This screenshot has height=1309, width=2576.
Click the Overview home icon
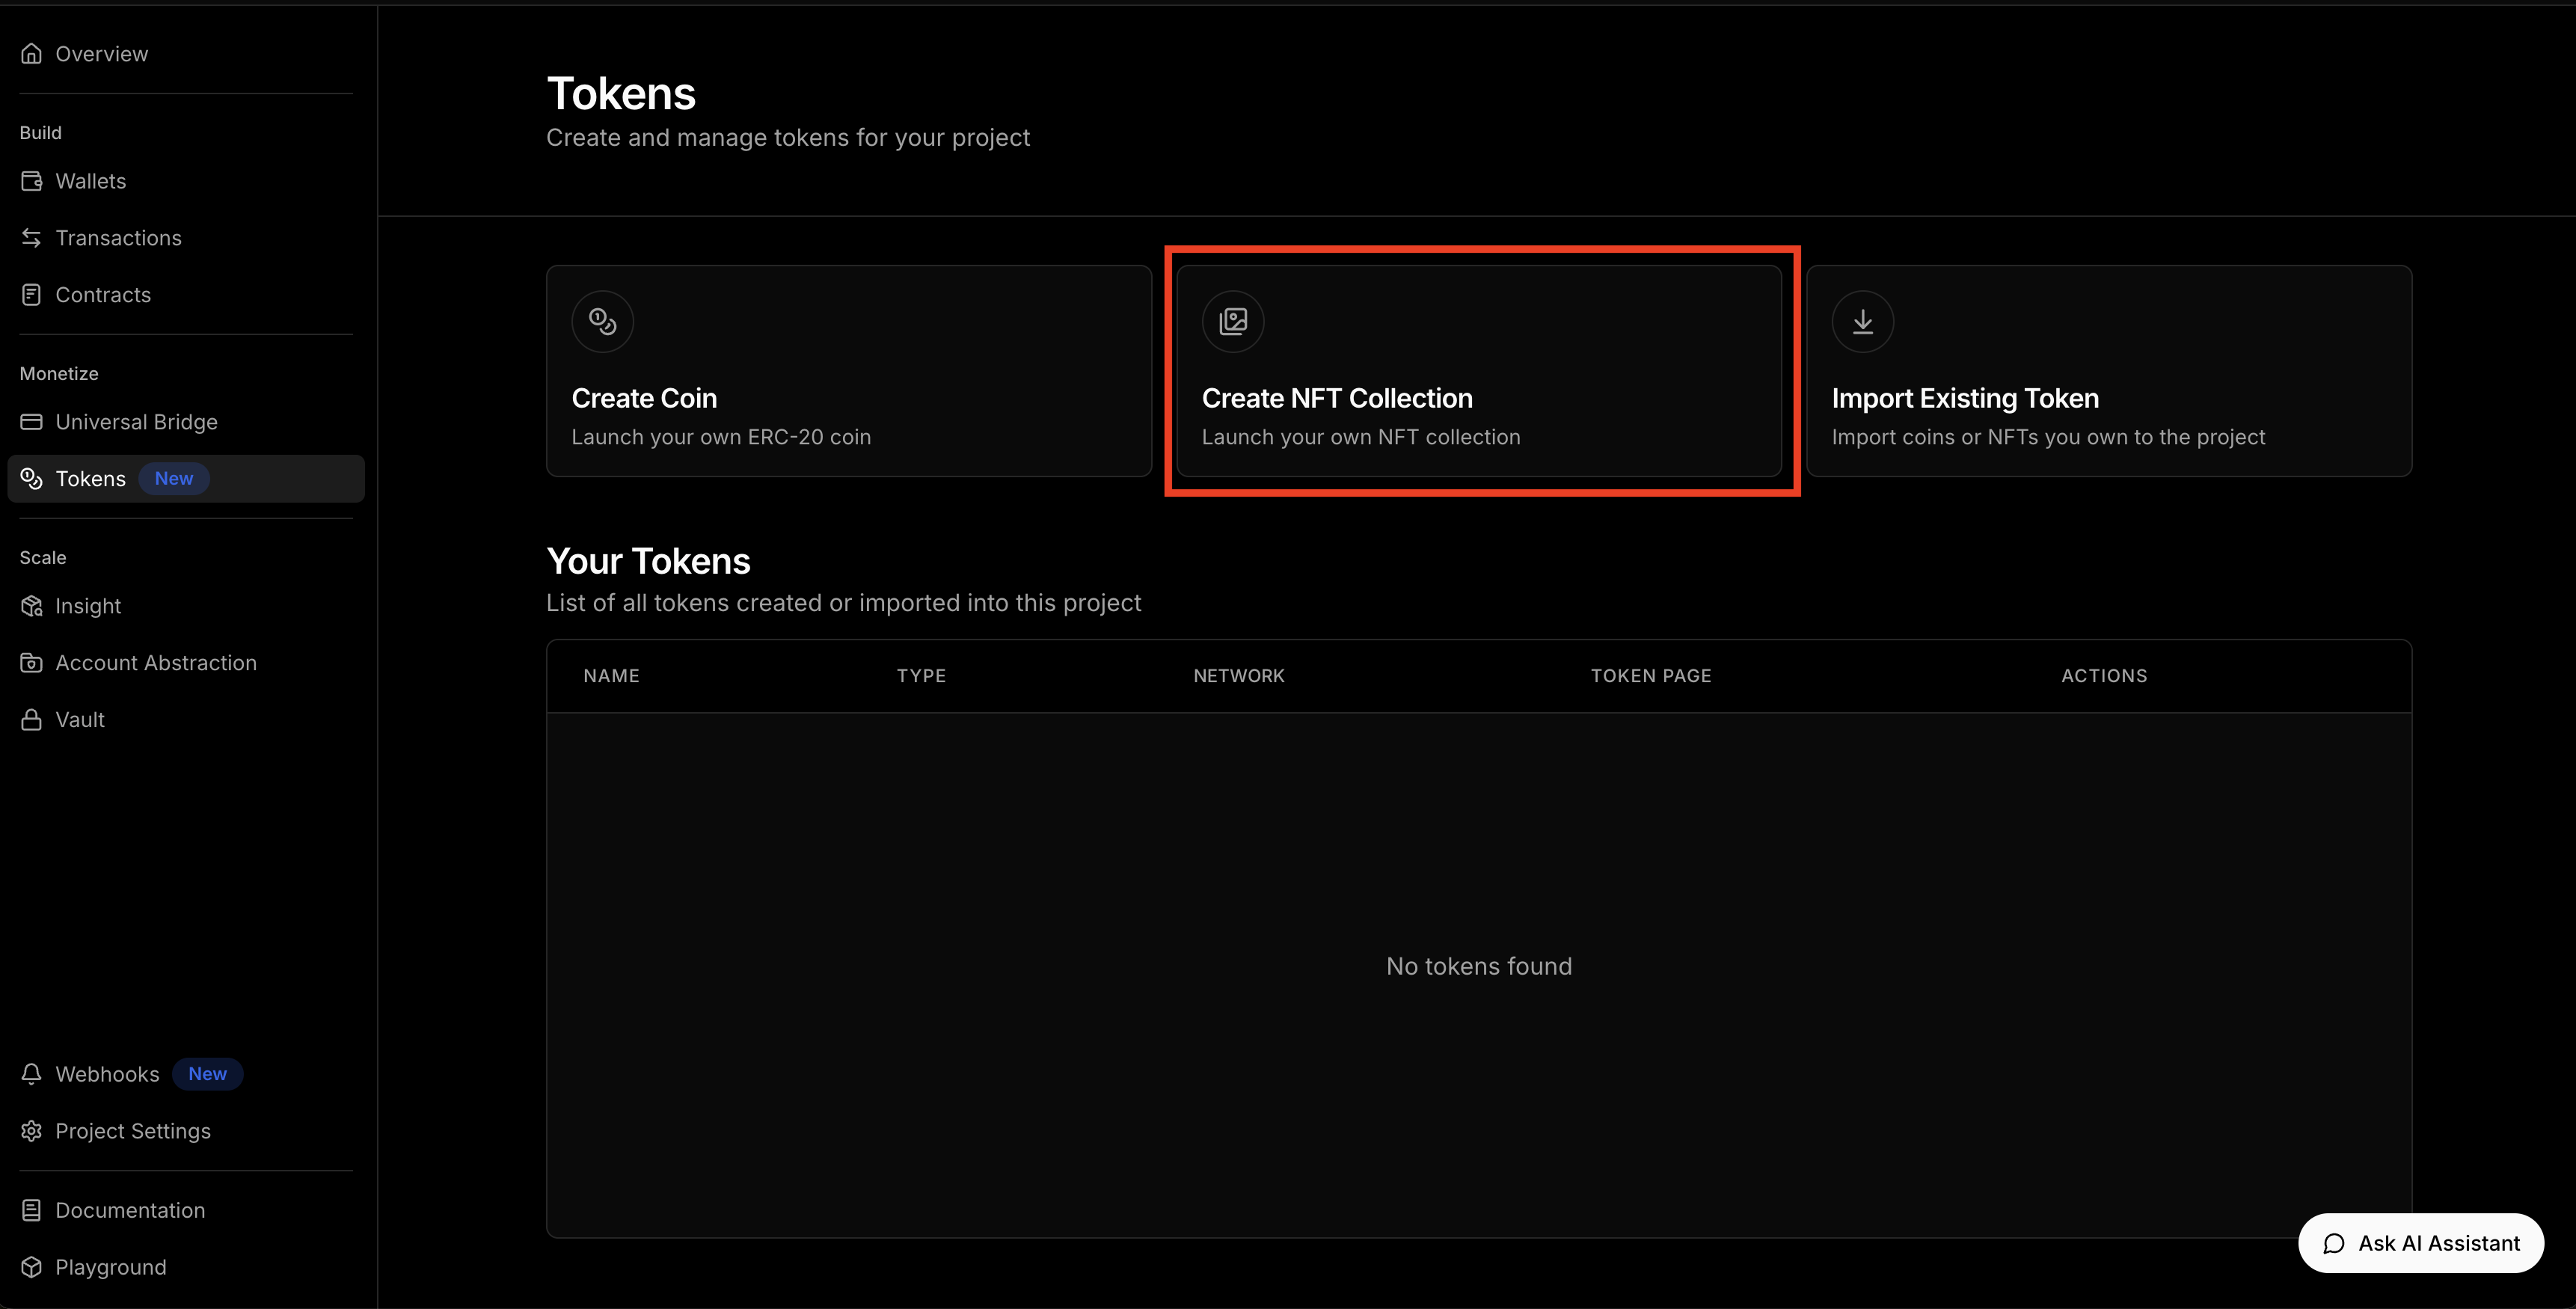click(x=31, y=54)
